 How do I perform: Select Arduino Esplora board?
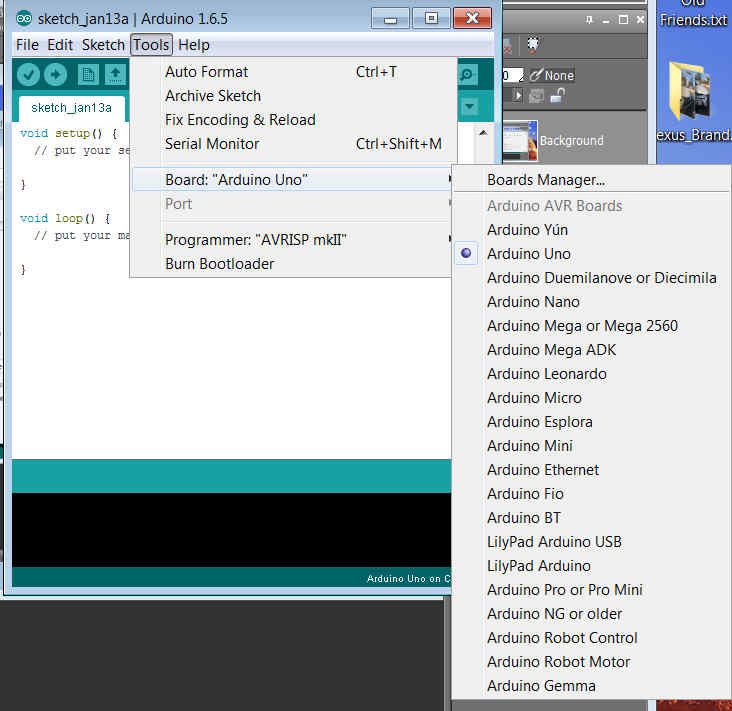[591, 422]
